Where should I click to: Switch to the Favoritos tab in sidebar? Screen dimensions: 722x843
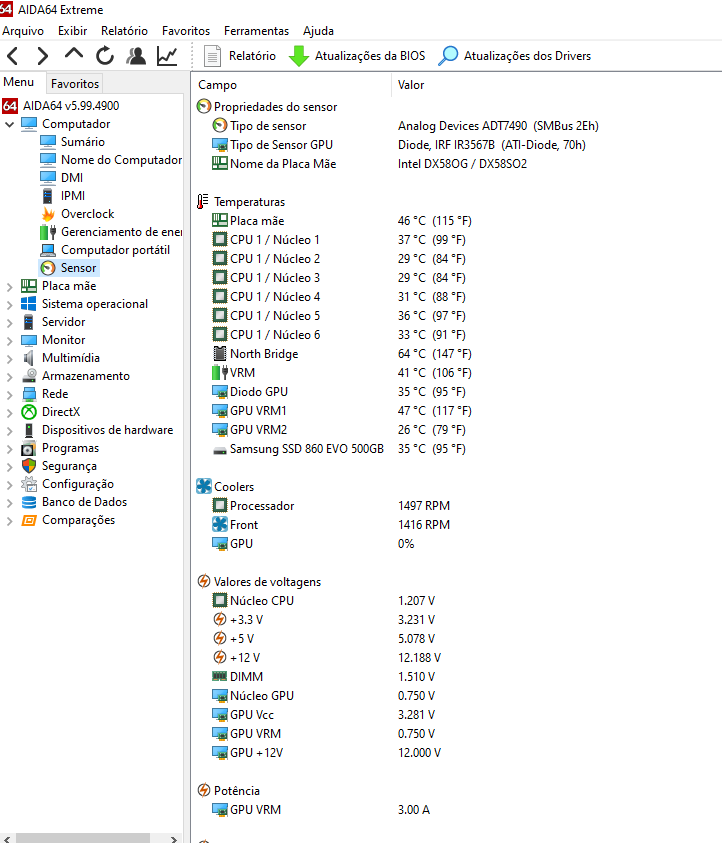point(75,84)
